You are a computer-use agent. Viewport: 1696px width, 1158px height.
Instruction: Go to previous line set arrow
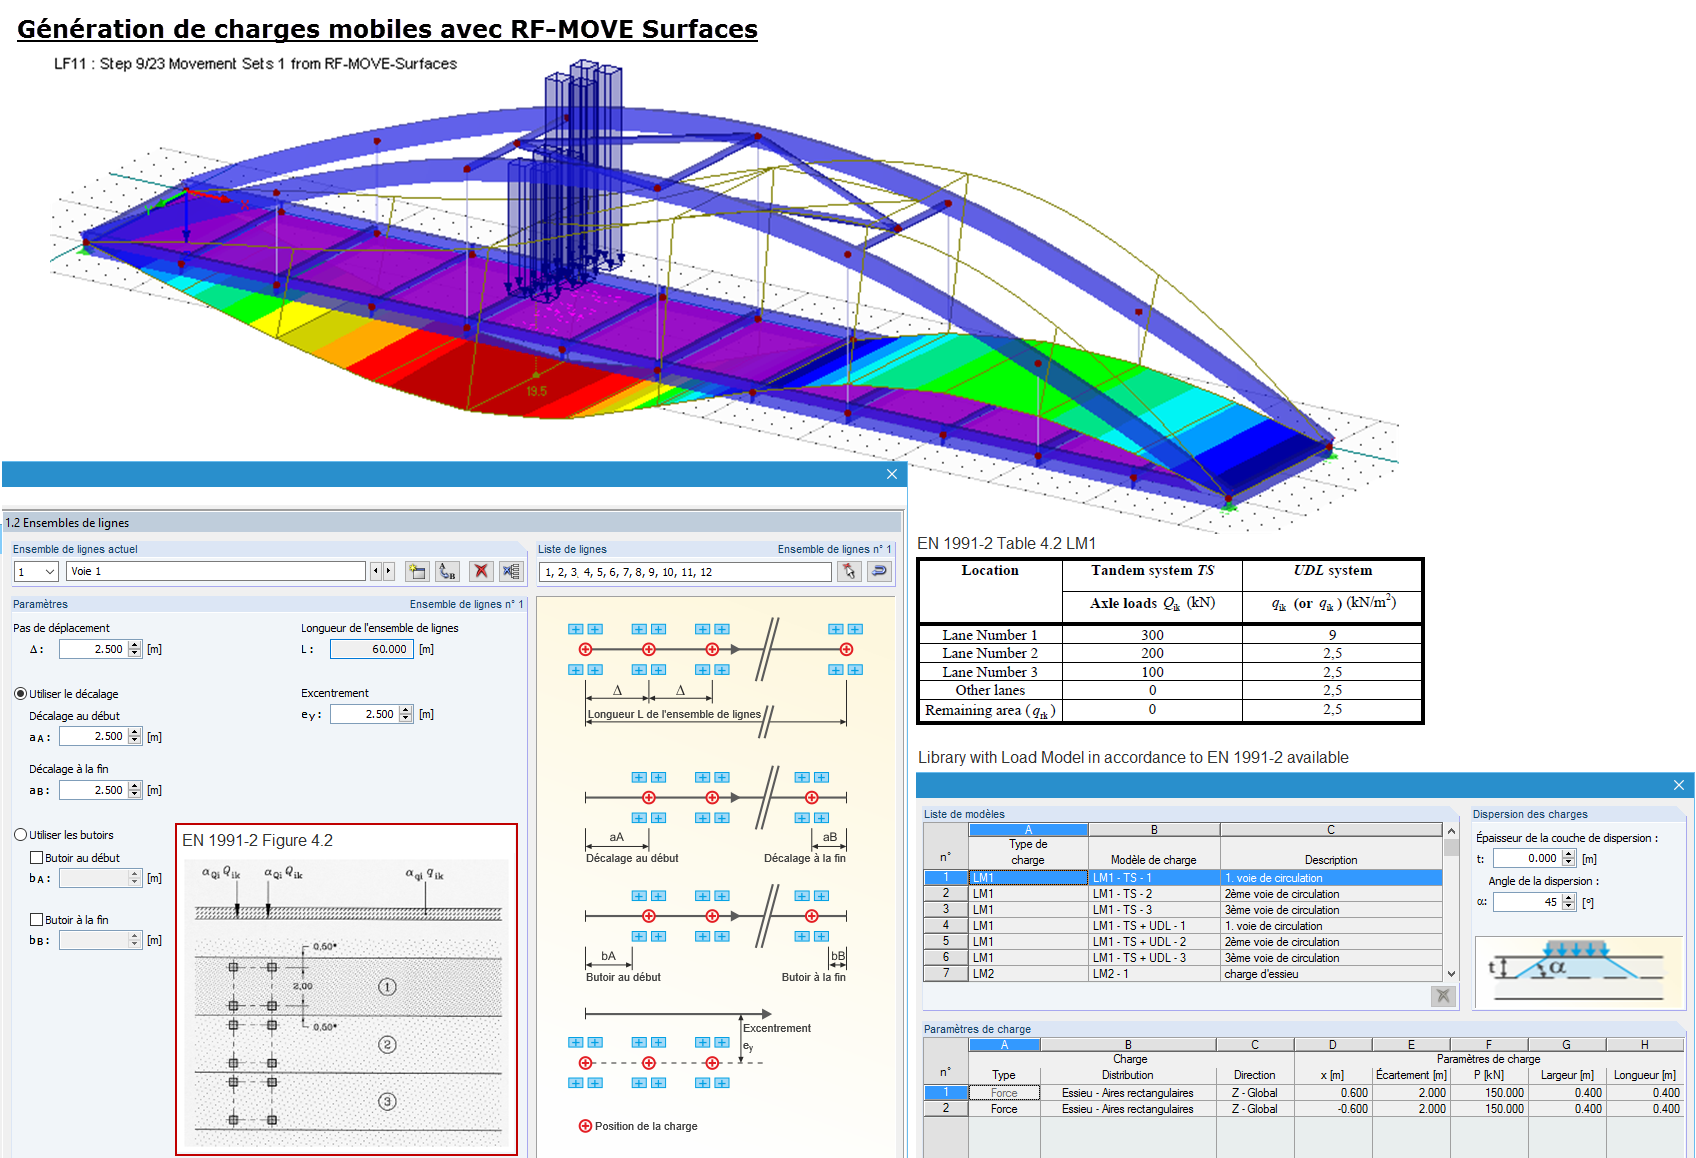(x=376, y=571)
